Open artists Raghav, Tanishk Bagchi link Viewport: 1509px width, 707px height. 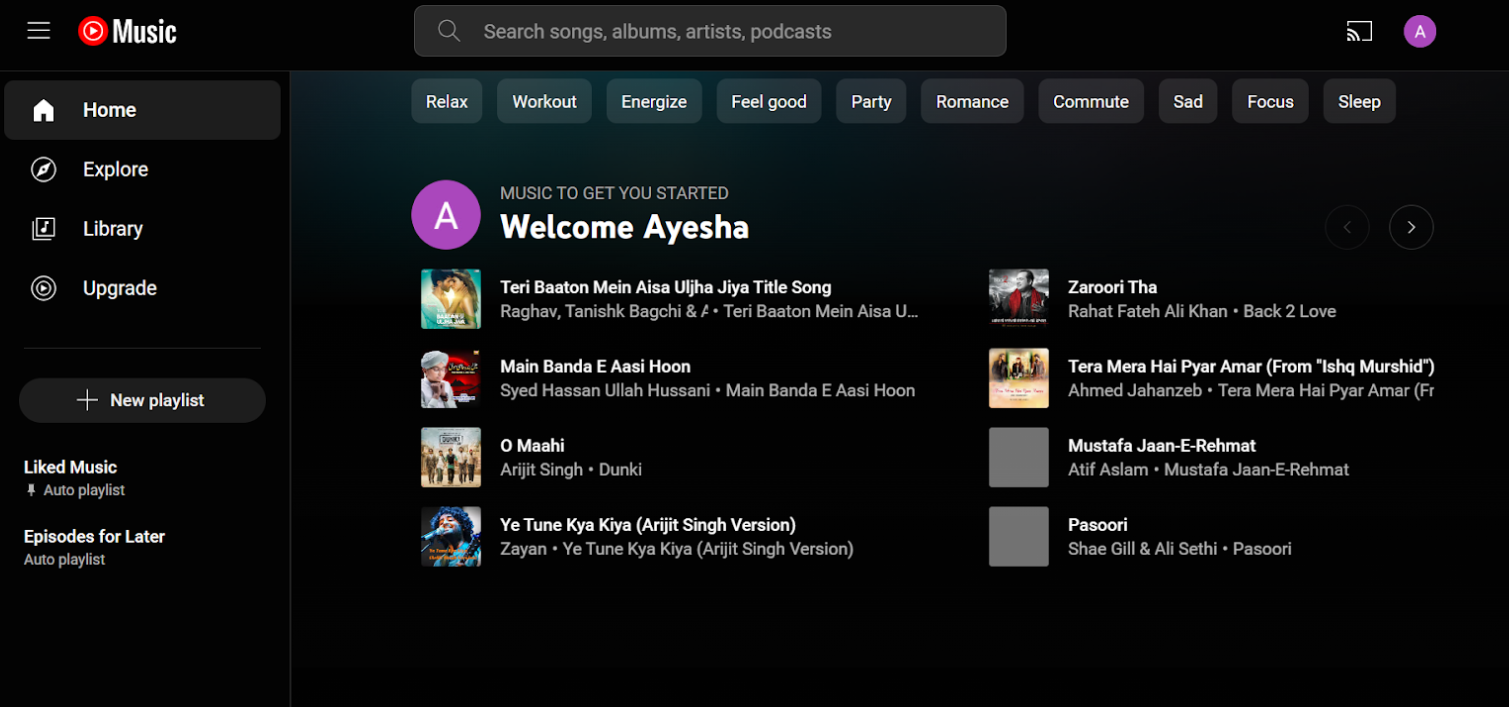click(x=604, y=311)
